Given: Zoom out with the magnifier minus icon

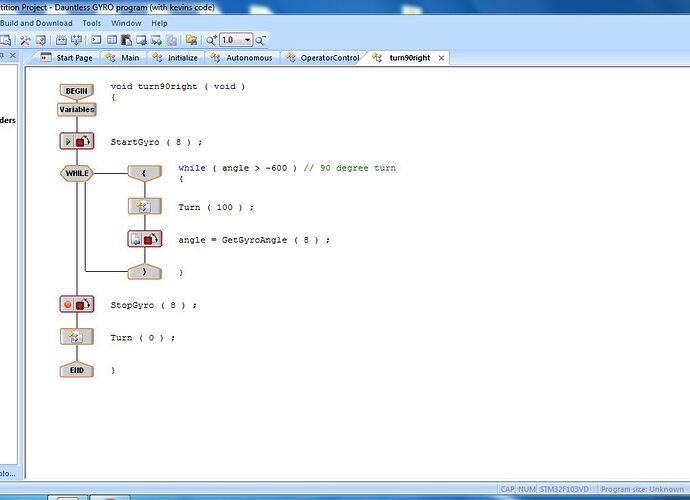Looking at the screenshot, I should (x=261, y=40).
